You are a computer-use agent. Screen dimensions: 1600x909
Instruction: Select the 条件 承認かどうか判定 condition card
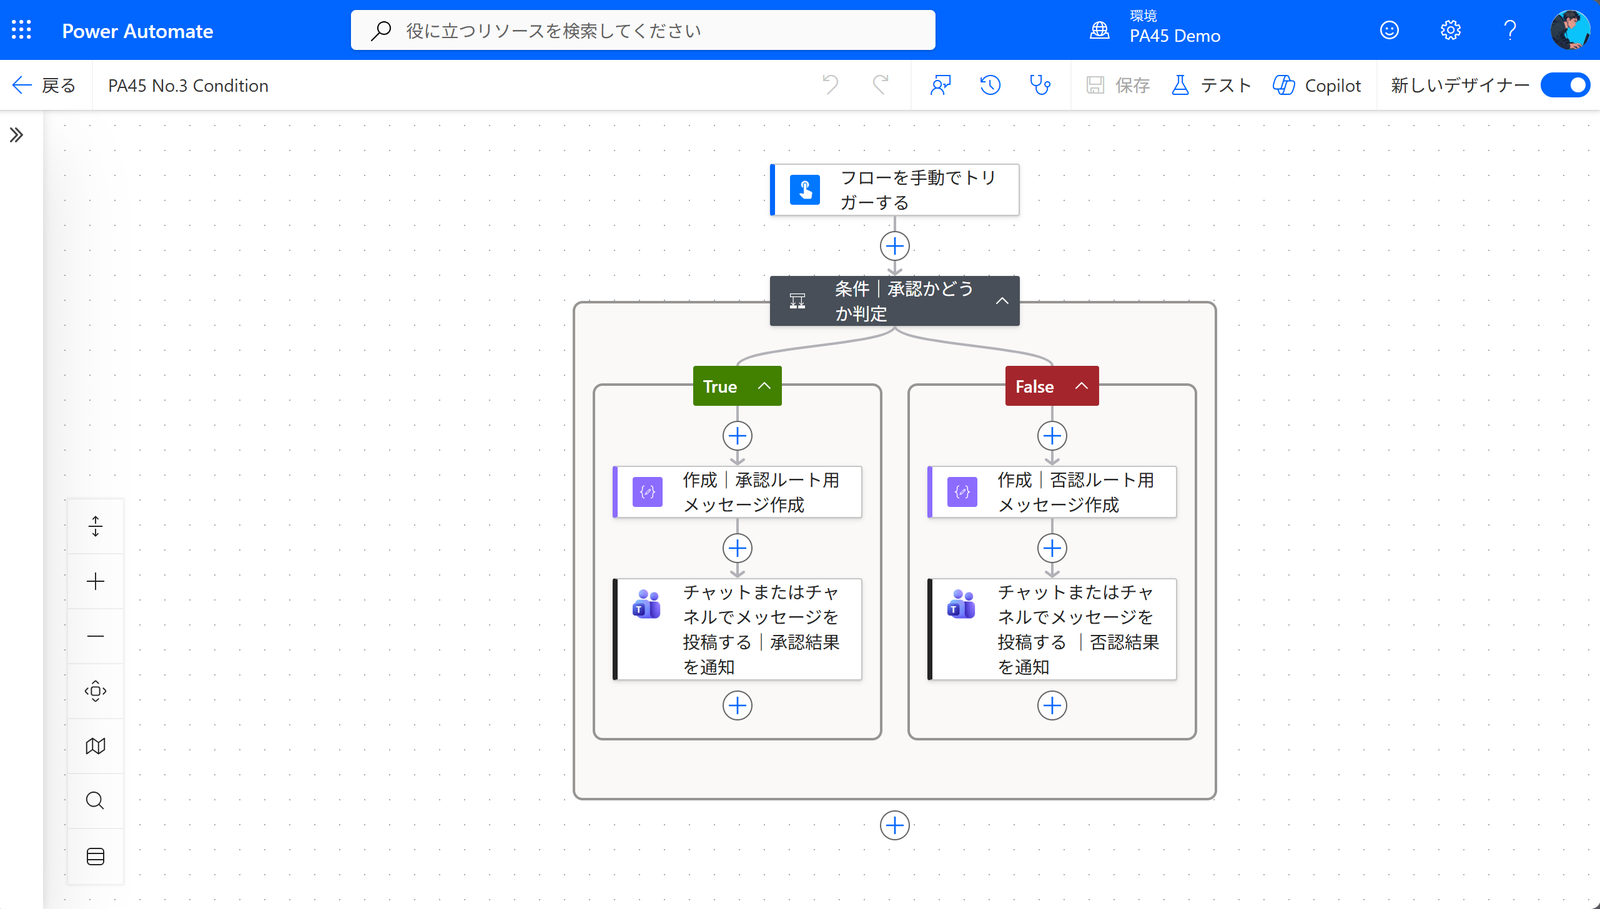tap(895, 301)
